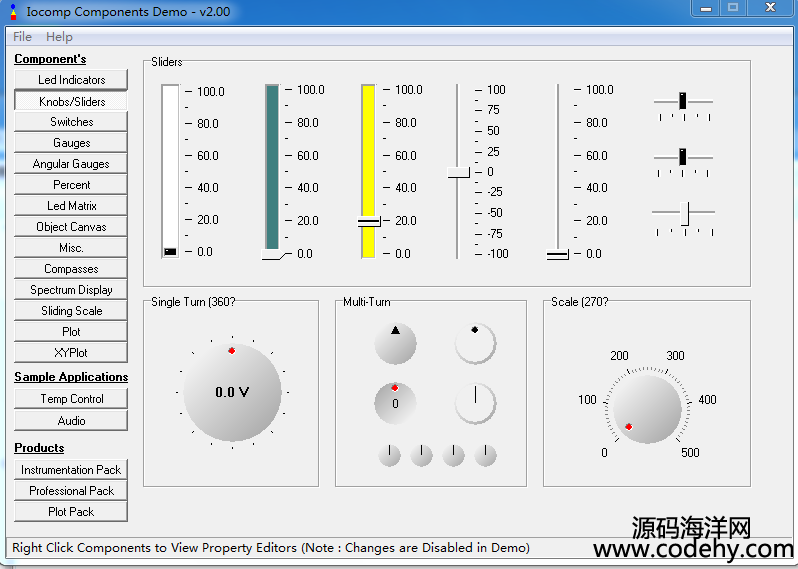Click the teal vertical slider track
The height and width of the screenshot is (569, 798).
272,167
